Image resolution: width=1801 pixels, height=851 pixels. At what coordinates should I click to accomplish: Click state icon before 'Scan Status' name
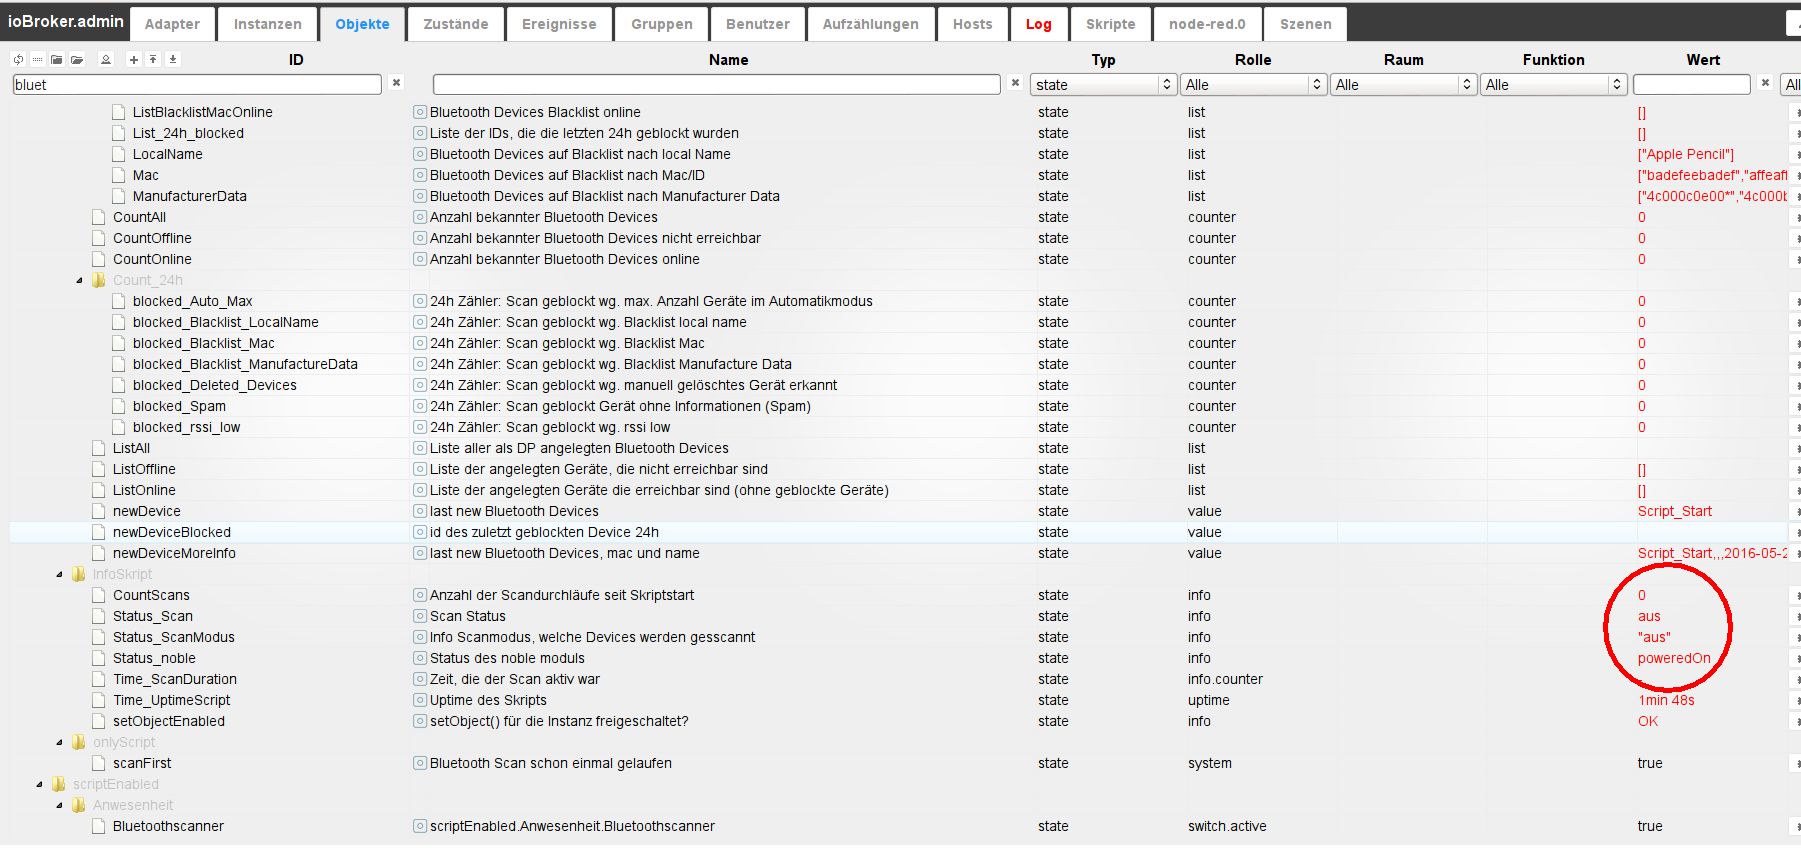[x=420, y=616]
